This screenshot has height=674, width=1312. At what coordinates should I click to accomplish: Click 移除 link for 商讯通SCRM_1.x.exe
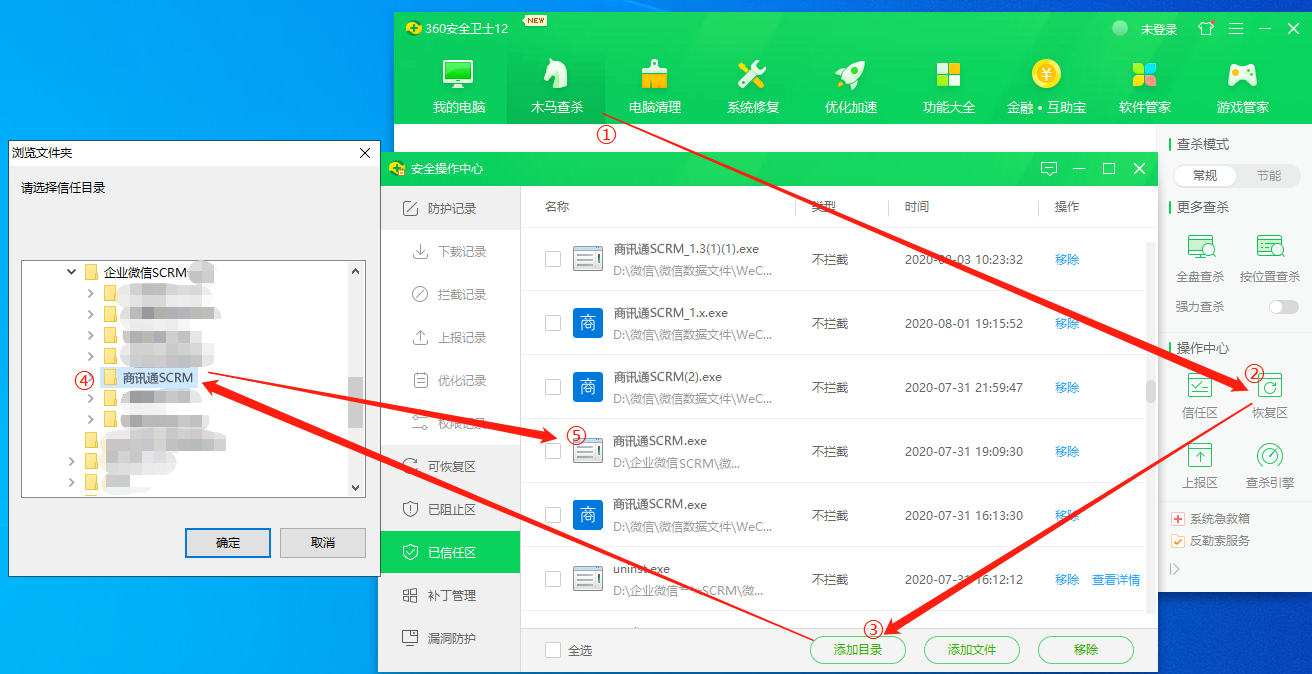pyautogui.click(x=1067, y=323)
